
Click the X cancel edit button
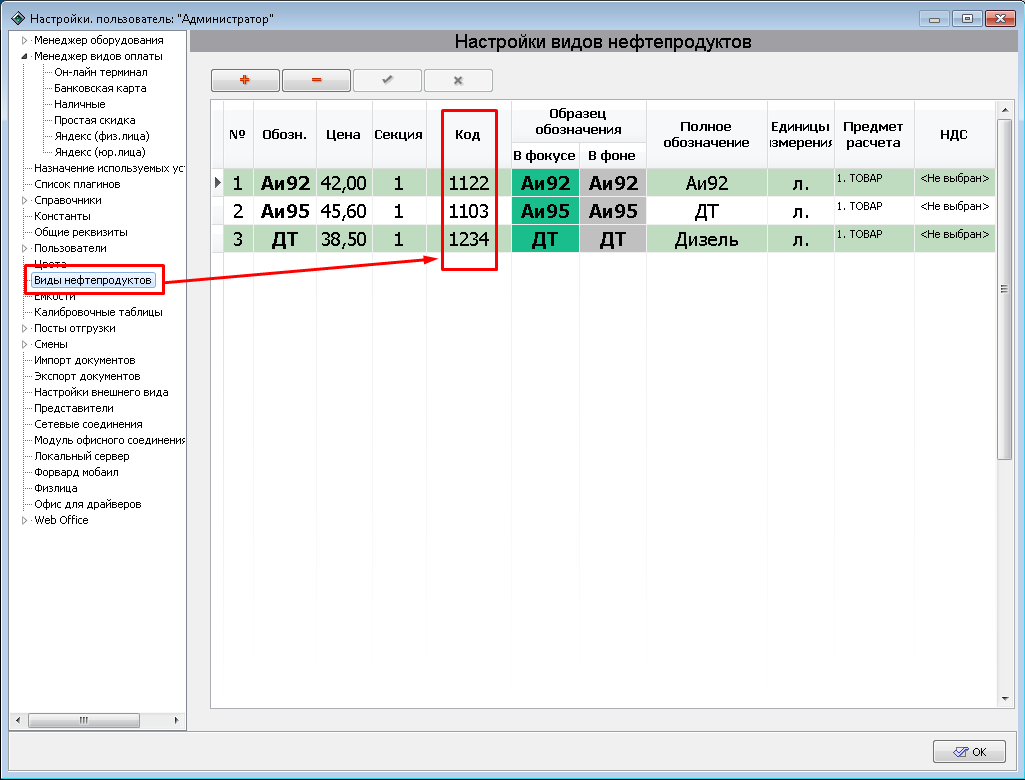tap(458, 80)
